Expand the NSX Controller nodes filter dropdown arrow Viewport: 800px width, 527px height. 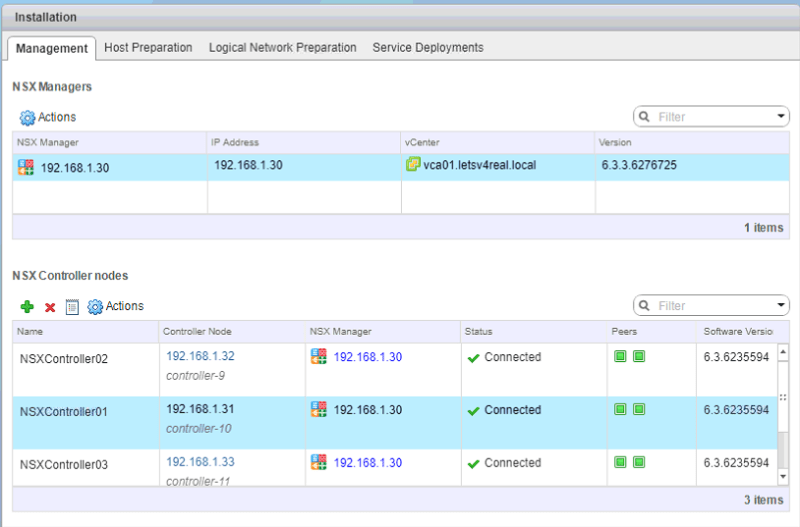781,306
